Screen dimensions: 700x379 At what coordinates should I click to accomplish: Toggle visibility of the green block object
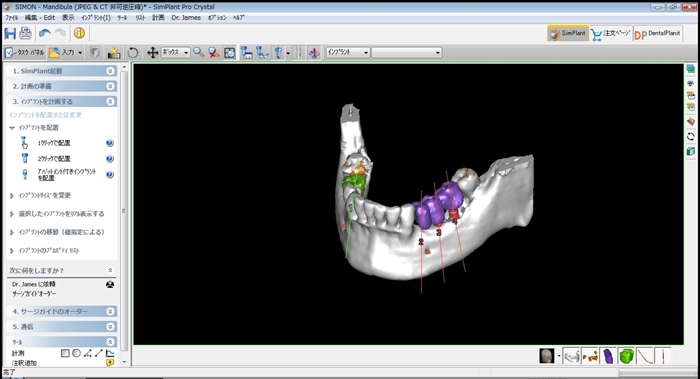[x=627, y=356]
